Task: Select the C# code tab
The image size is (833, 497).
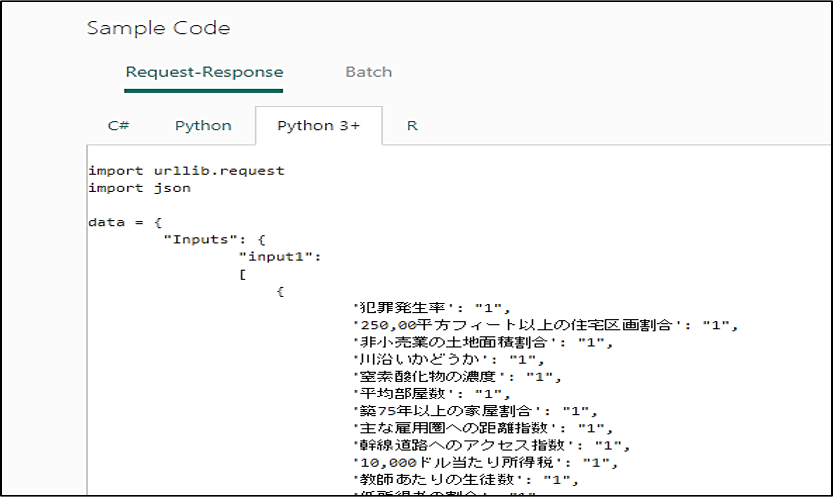Action: tap(118, 126)
